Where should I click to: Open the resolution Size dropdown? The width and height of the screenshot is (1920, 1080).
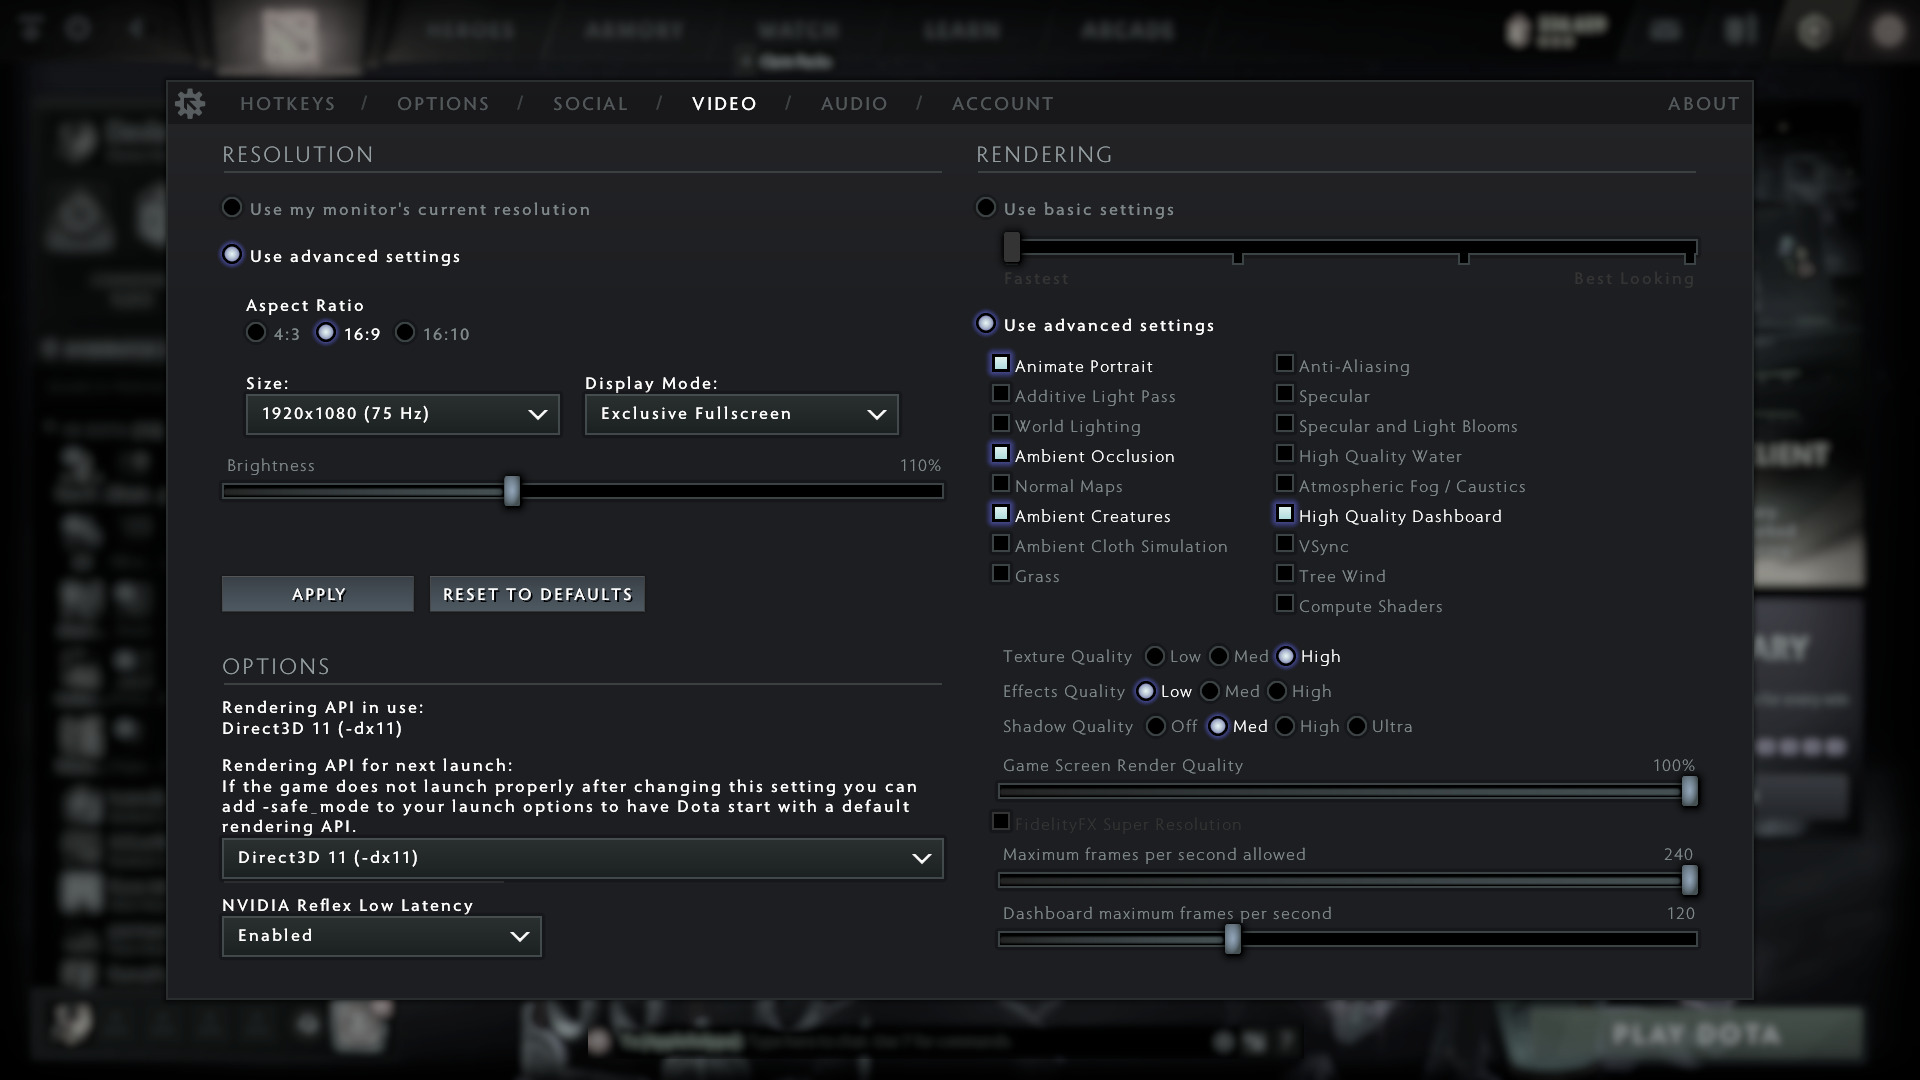[402, 414]
